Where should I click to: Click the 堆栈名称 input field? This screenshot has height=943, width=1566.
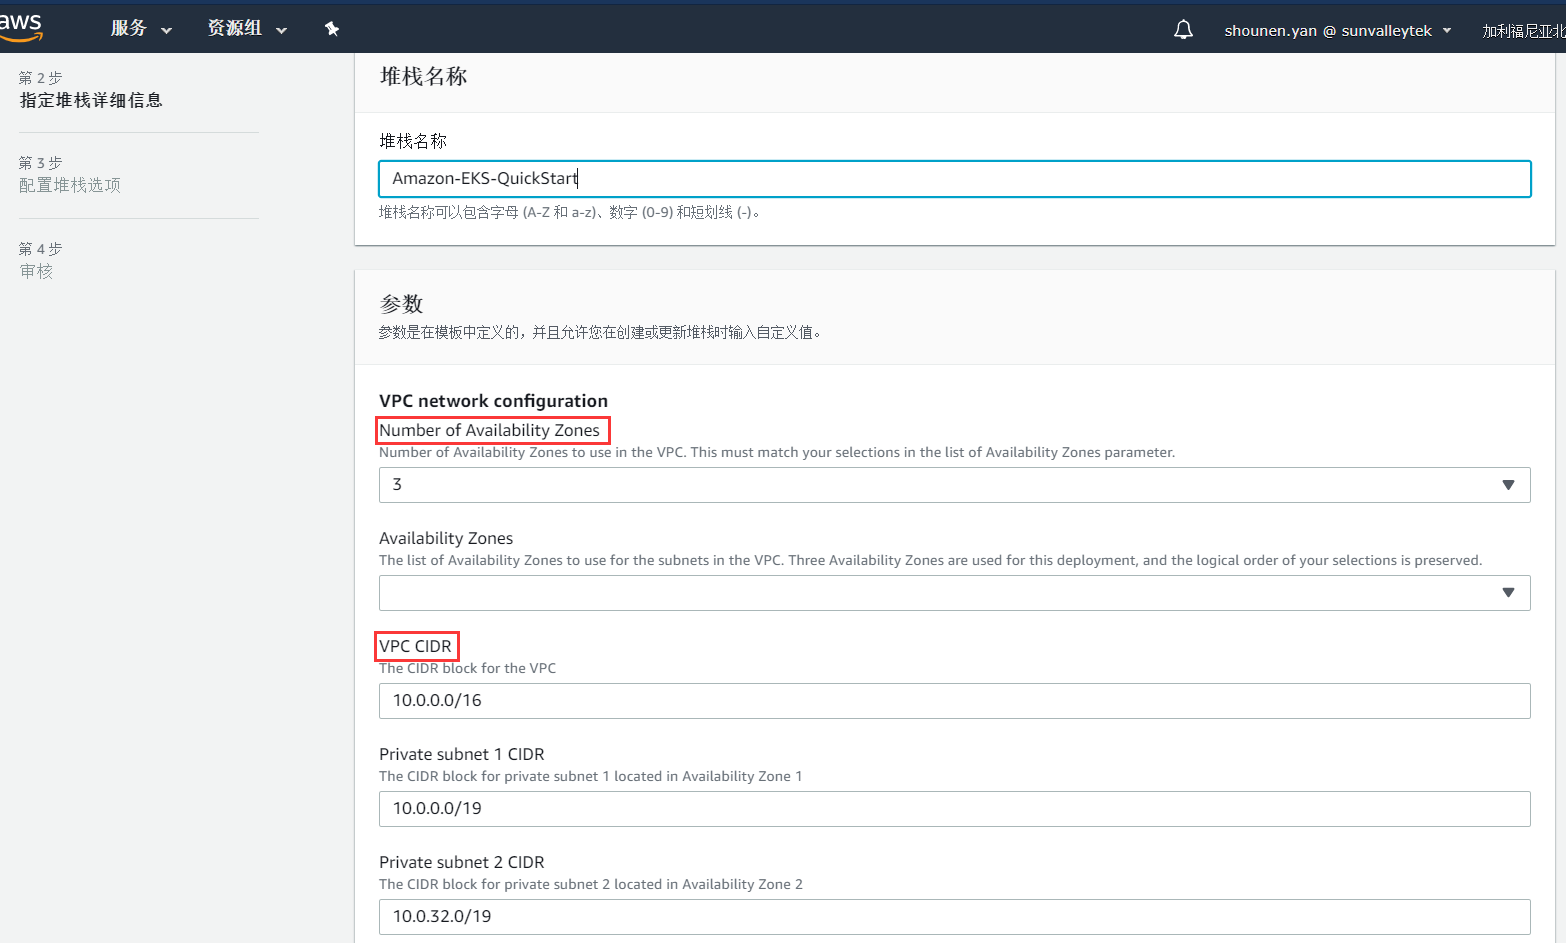pyautogui.click(x=954, y=179)
